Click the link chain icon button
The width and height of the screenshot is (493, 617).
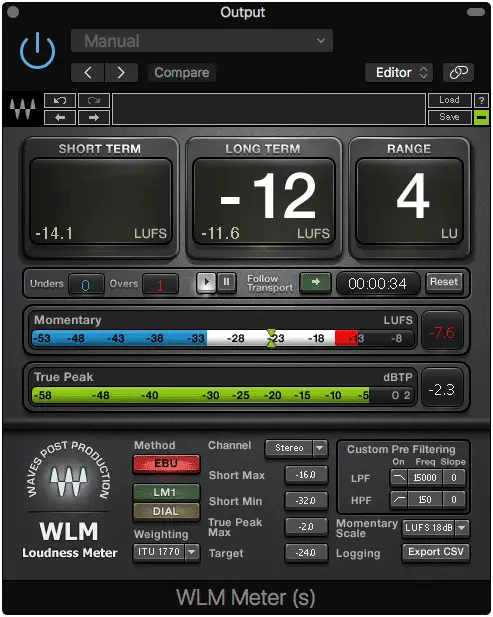458,72
